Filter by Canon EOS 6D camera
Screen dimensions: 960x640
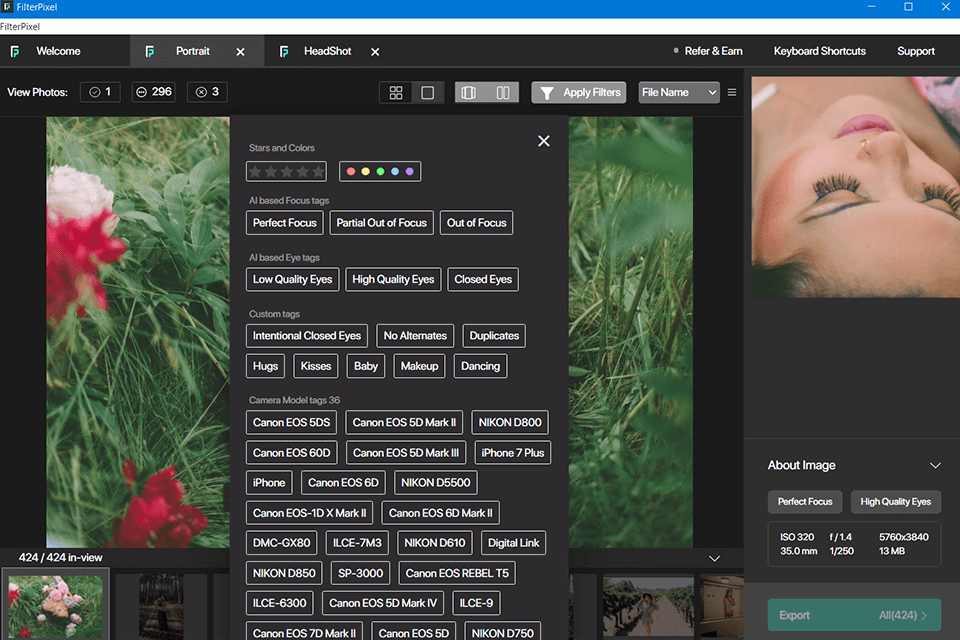343,483
